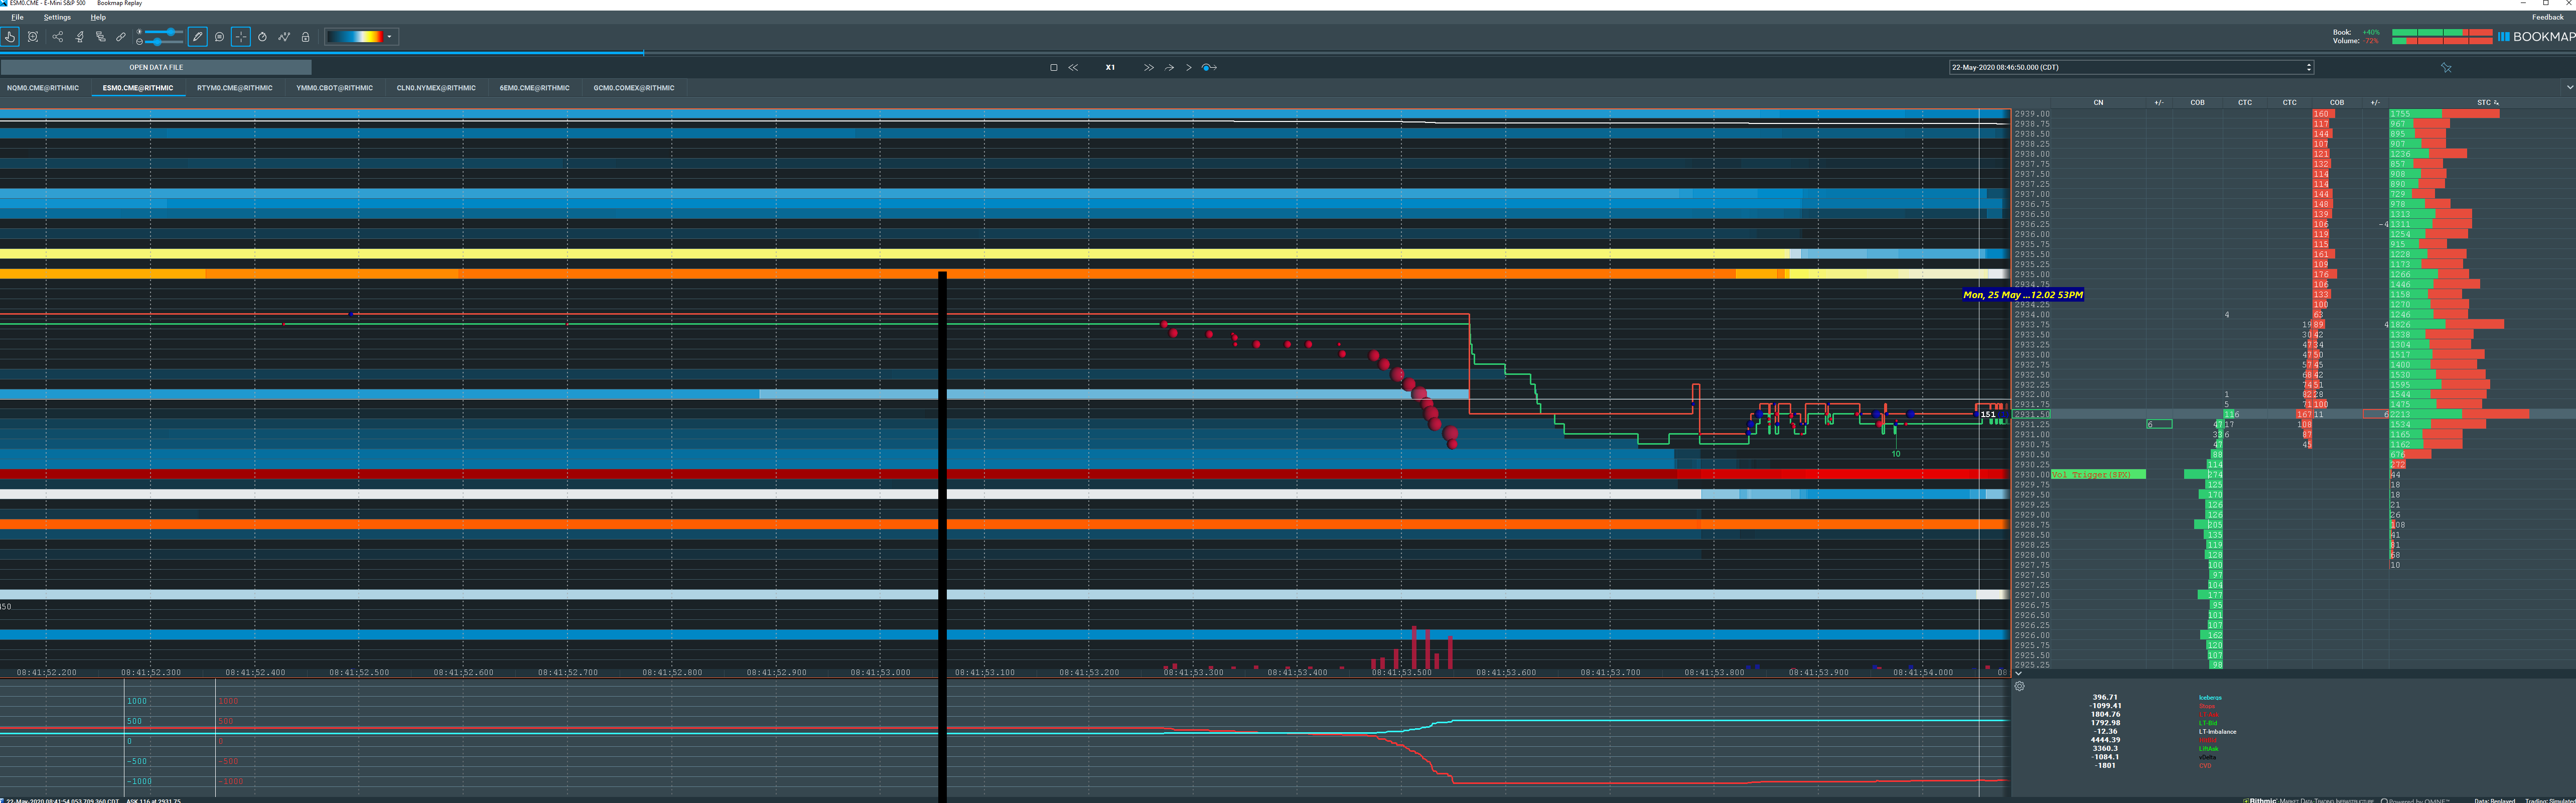
Task: Click the chain link toolbar icon
Action: coord(121,37)
